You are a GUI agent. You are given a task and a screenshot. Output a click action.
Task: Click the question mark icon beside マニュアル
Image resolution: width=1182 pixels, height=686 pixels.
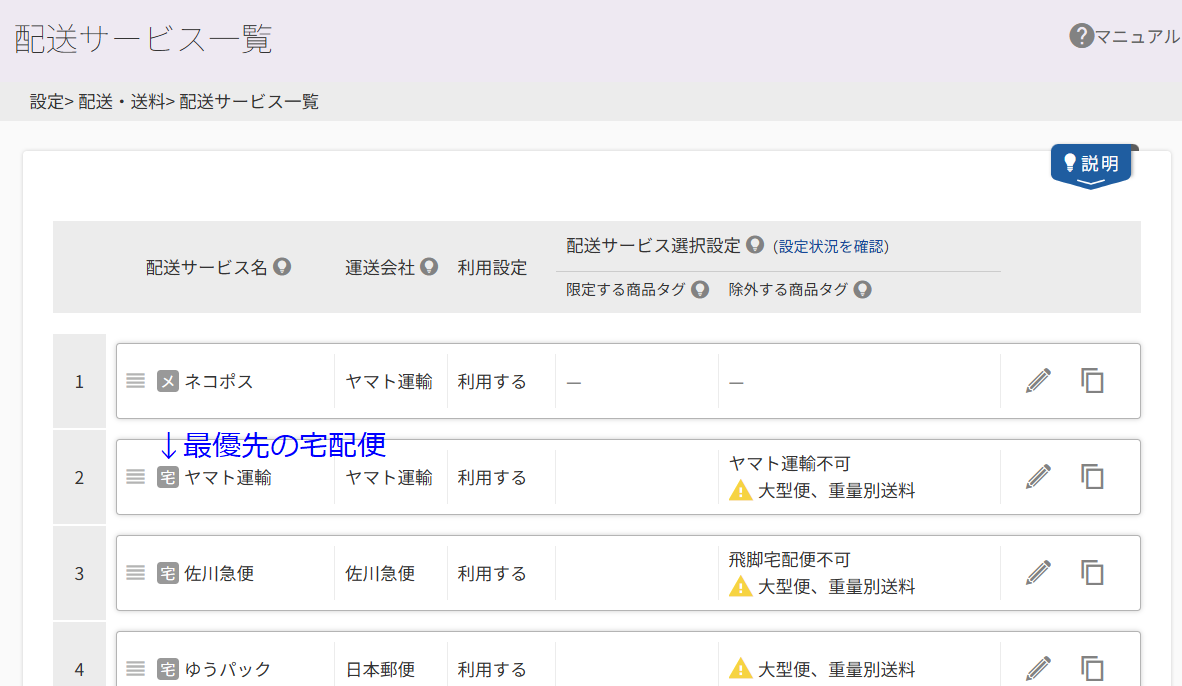(1081, 35)
